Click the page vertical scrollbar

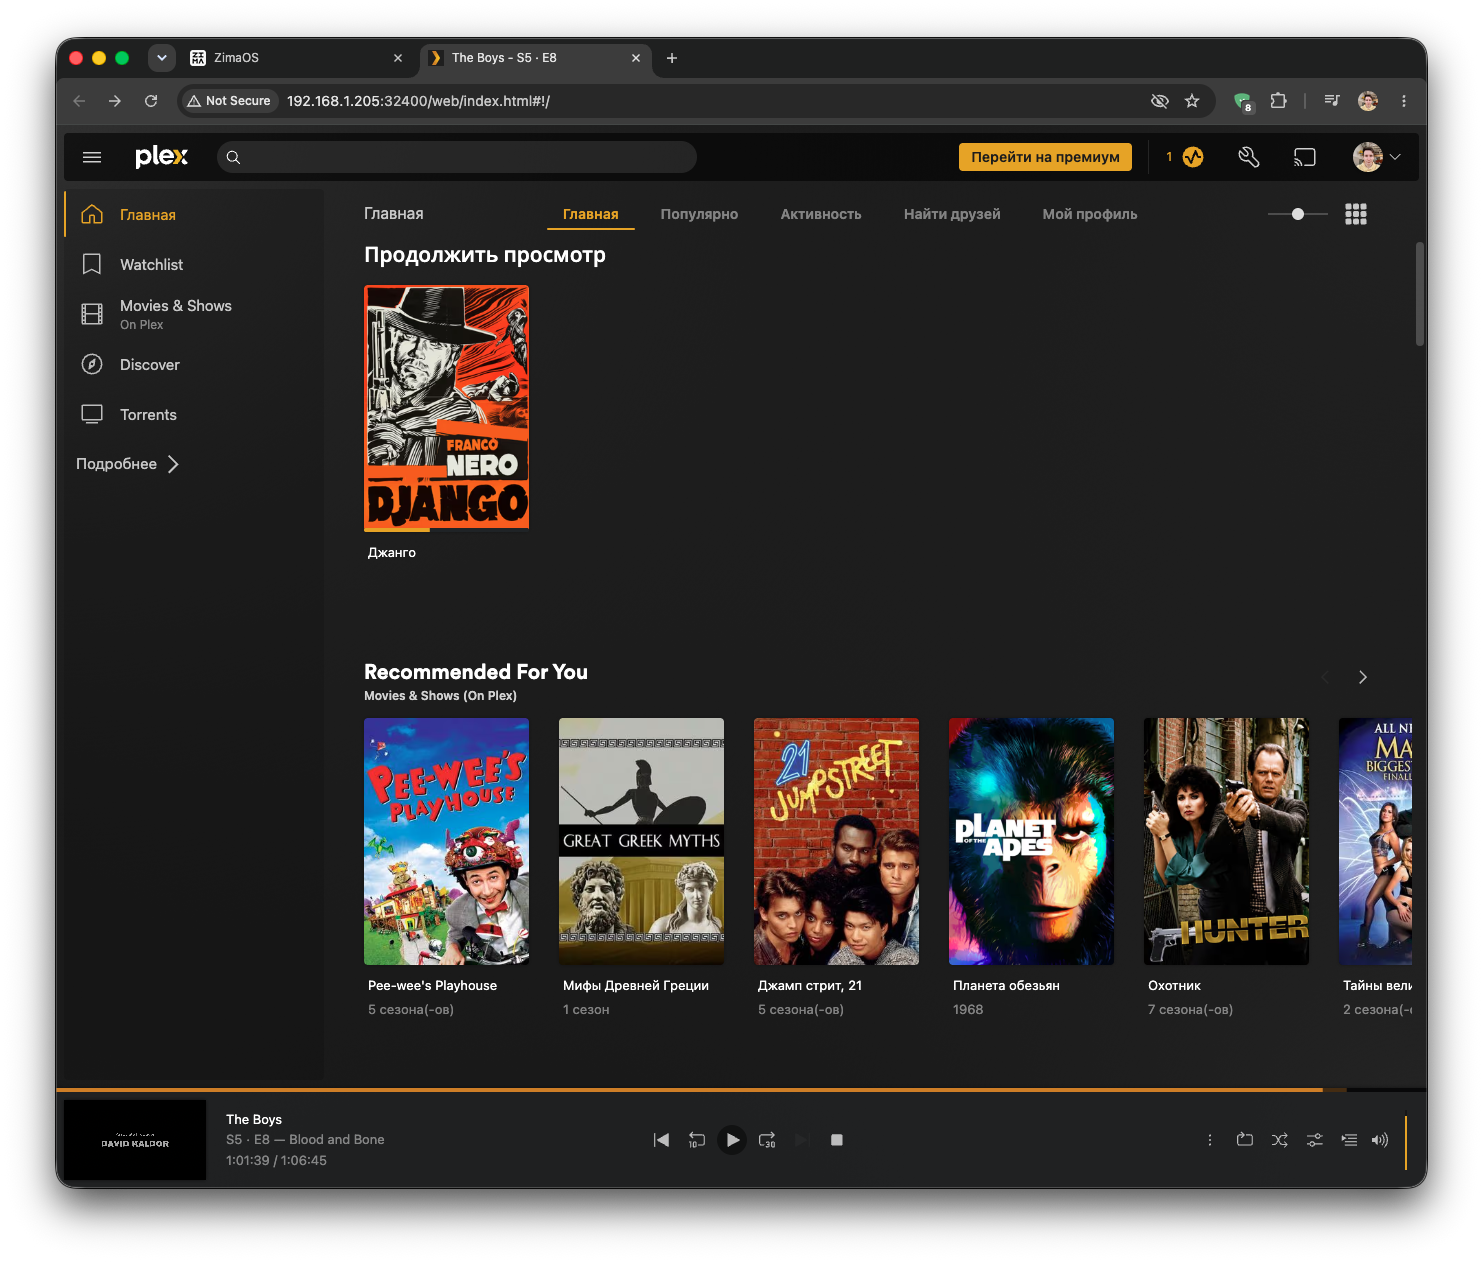pos(1420,294)
